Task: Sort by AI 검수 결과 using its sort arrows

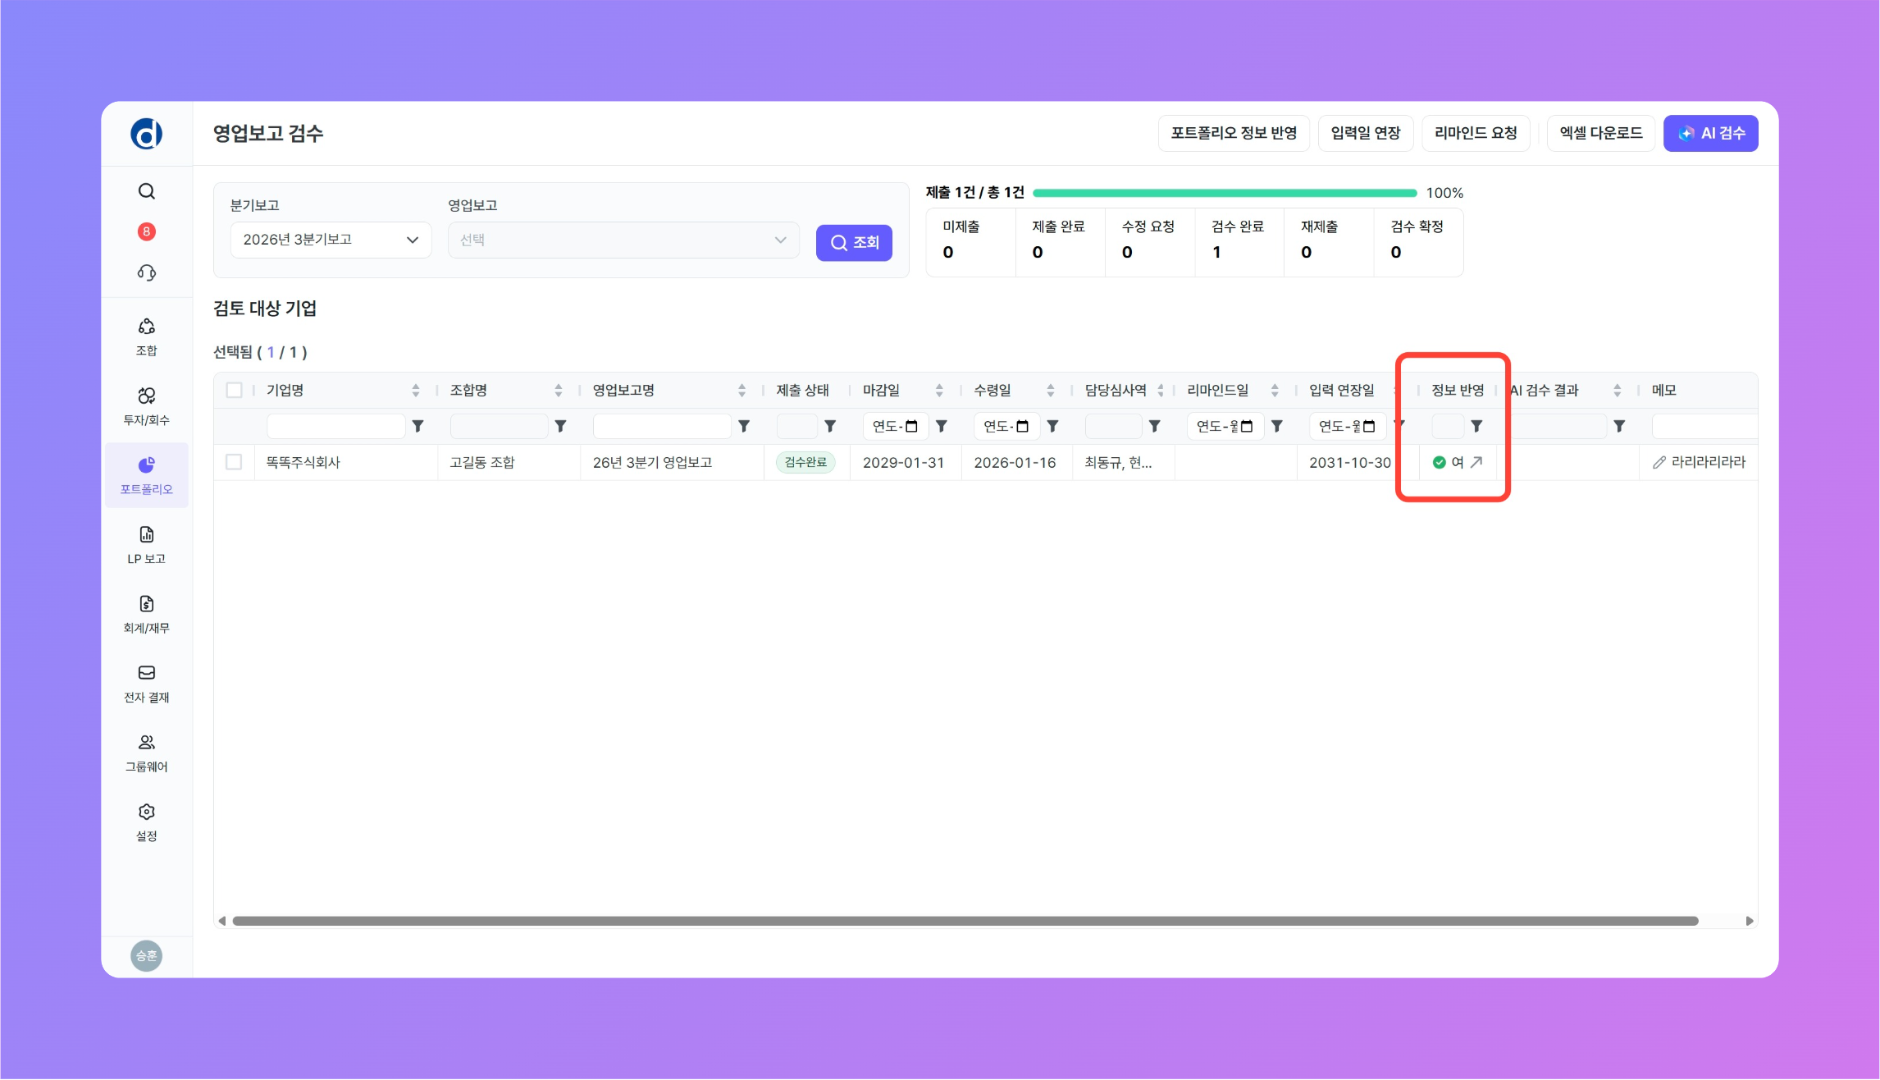Action: pyautogui.click(x=1617, y=390)
